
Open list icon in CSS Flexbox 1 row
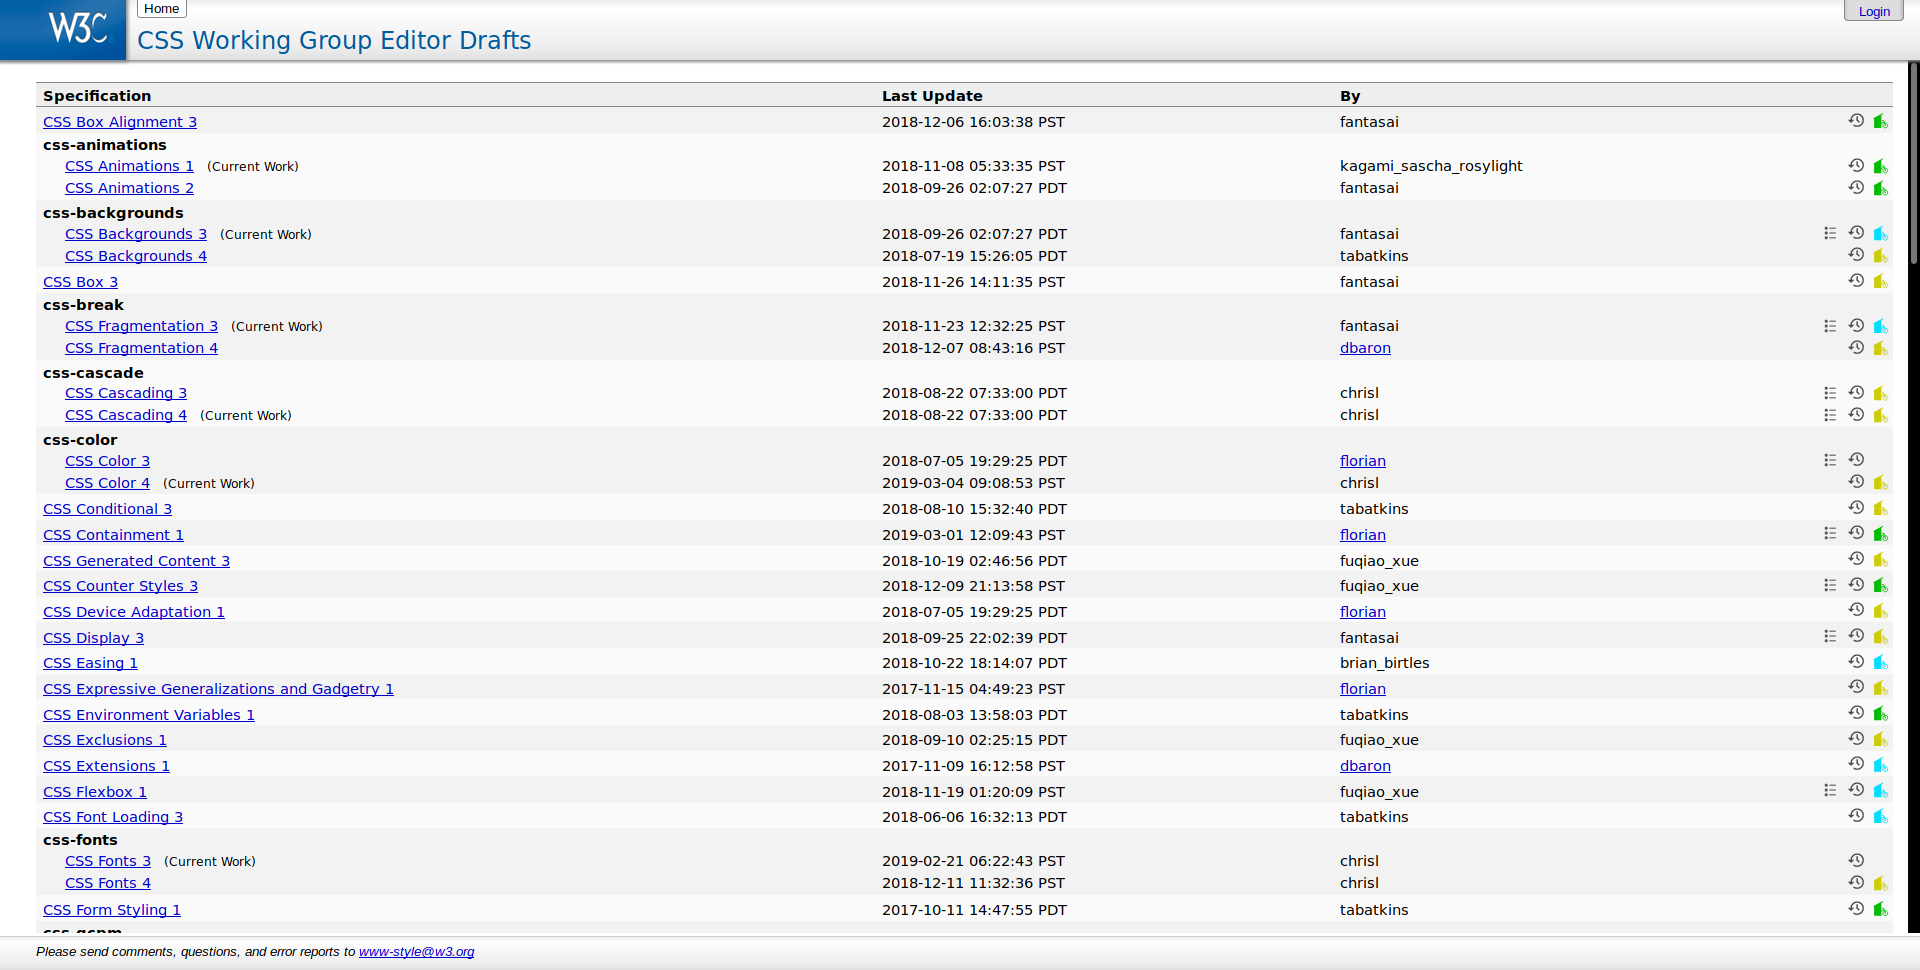[x=1830, y=790]
